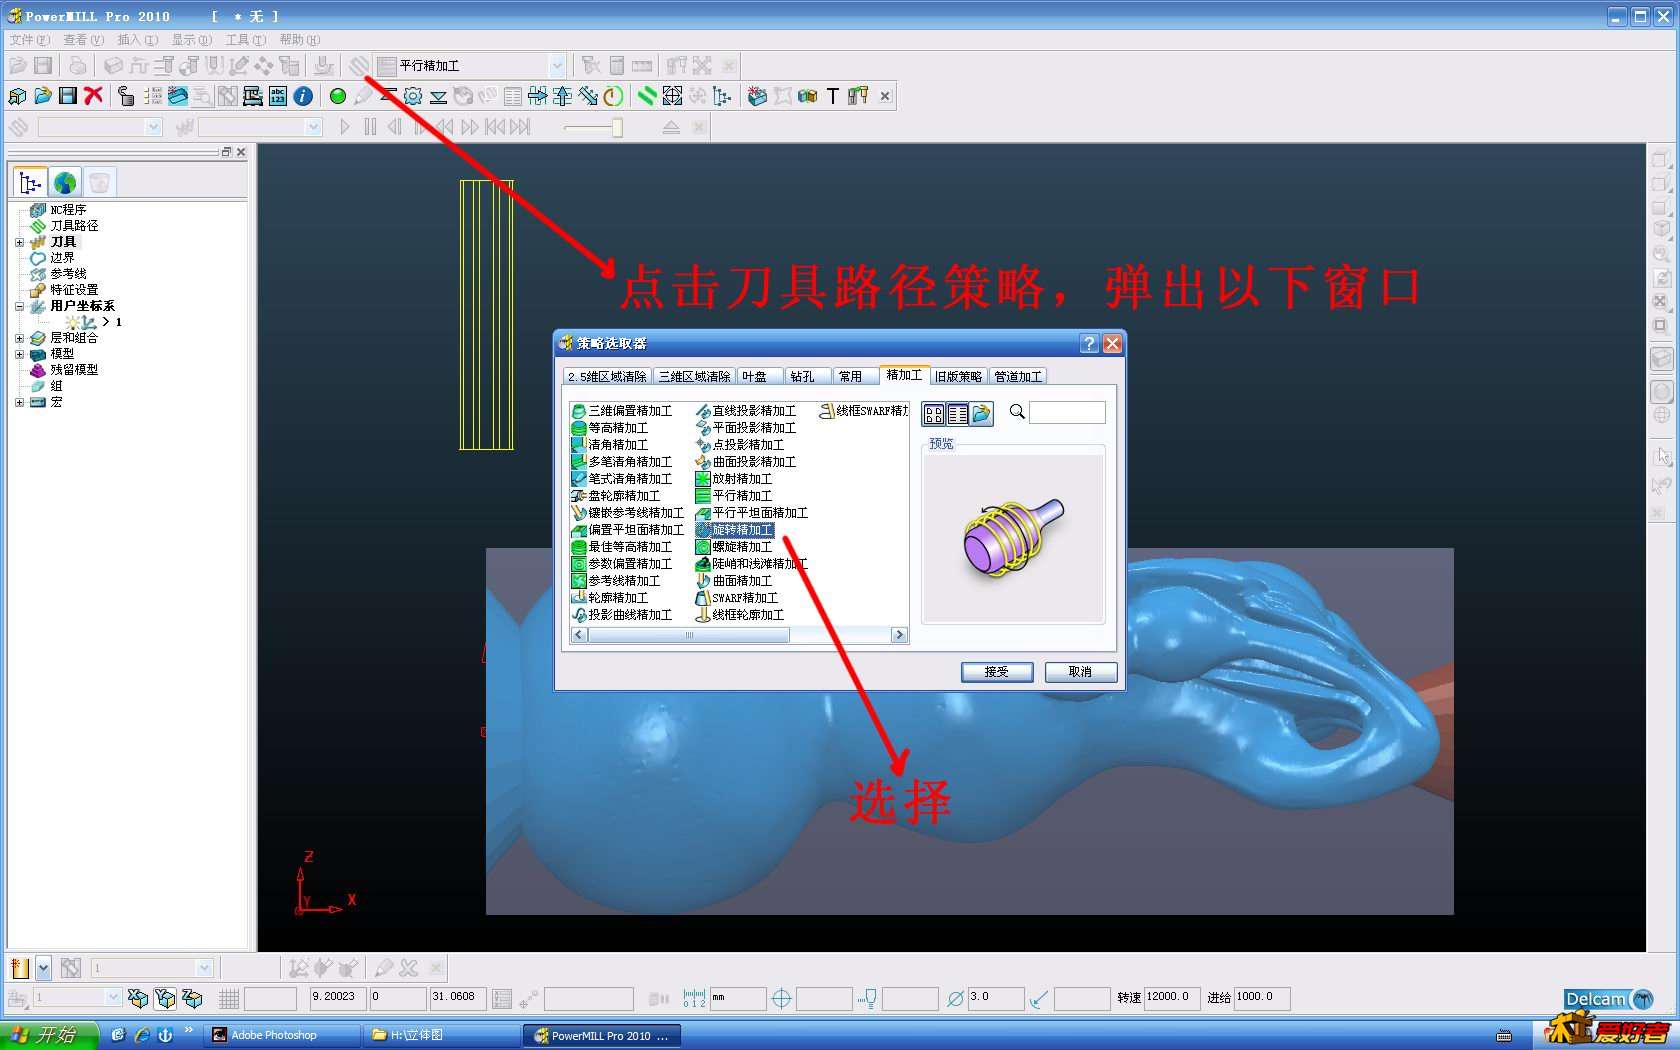Screen dimensions: 1680x1050
Task: Expand the 模型 tree node
Action: (19, 354)
